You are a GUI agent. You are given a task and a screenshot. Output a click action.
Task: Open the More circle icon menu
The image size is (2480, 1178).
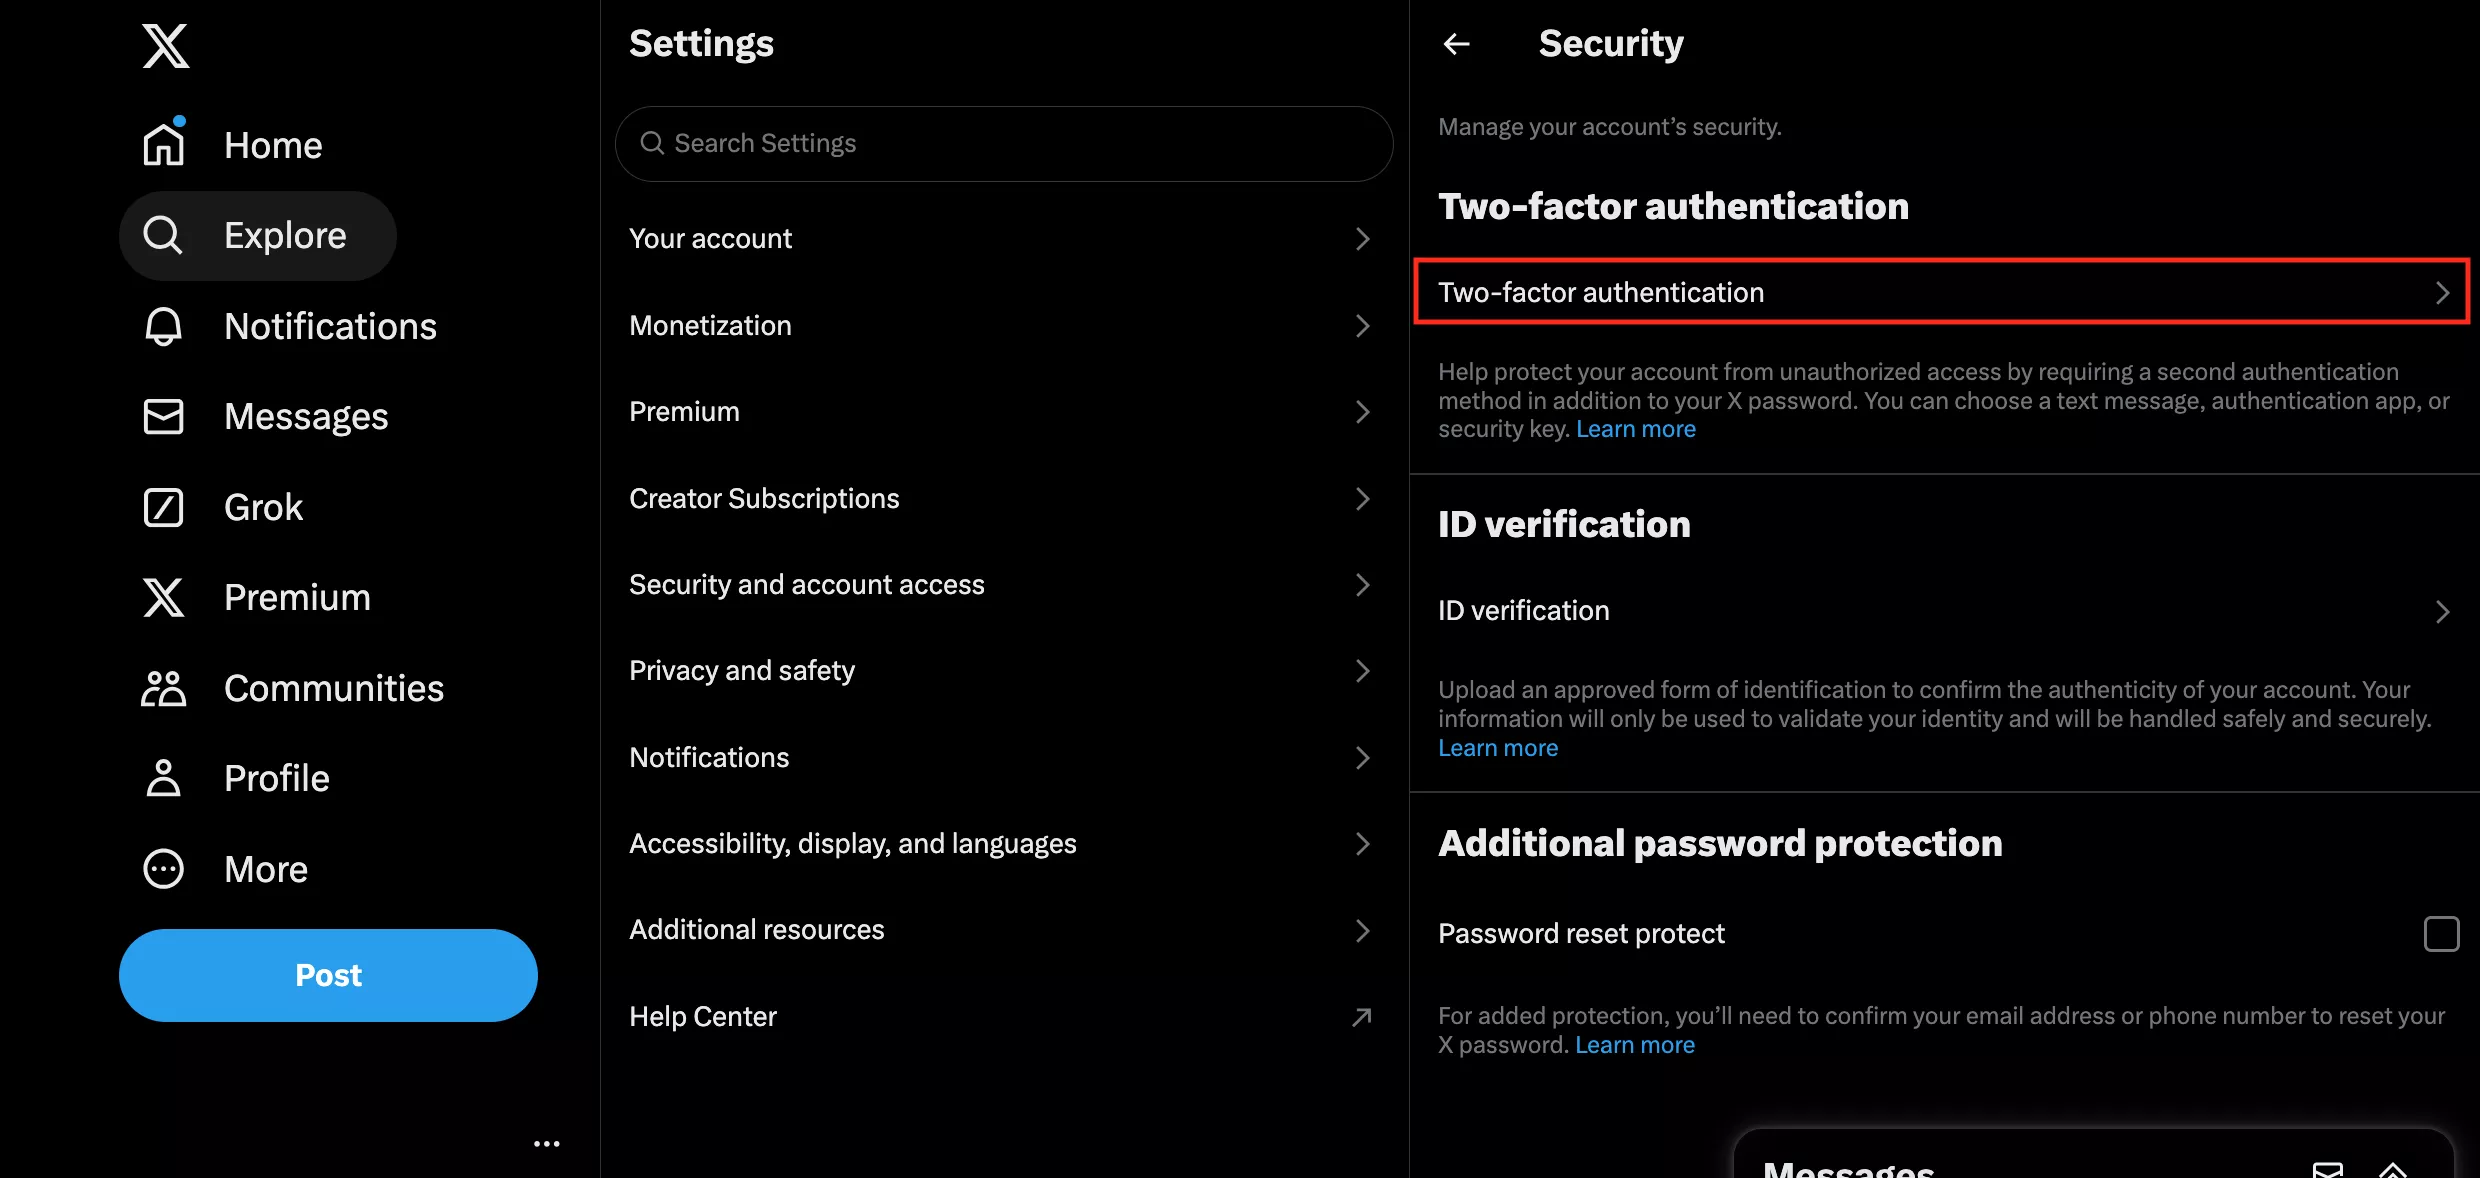click(x=164, y=869)
